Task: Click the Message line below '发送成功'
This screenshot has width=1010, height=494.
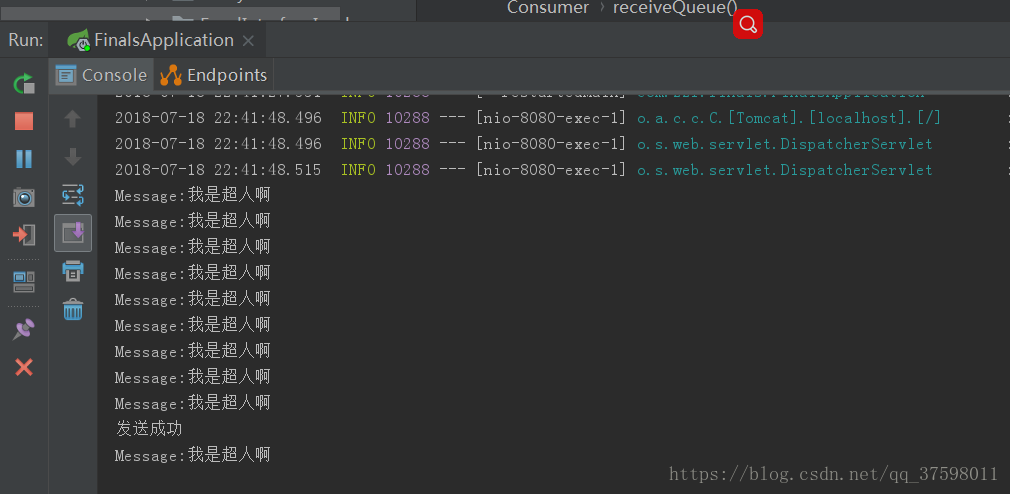Action: (x=193, y=455)
